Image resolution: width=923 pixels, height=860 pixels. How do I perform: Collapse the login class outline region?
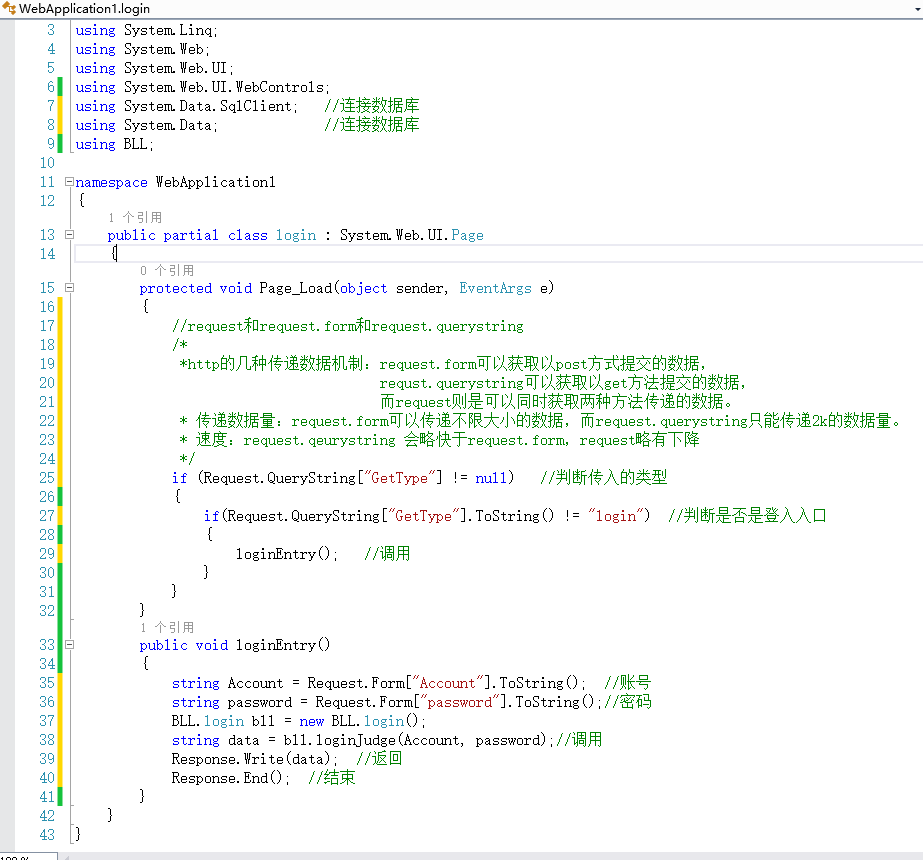click(69, 234)
